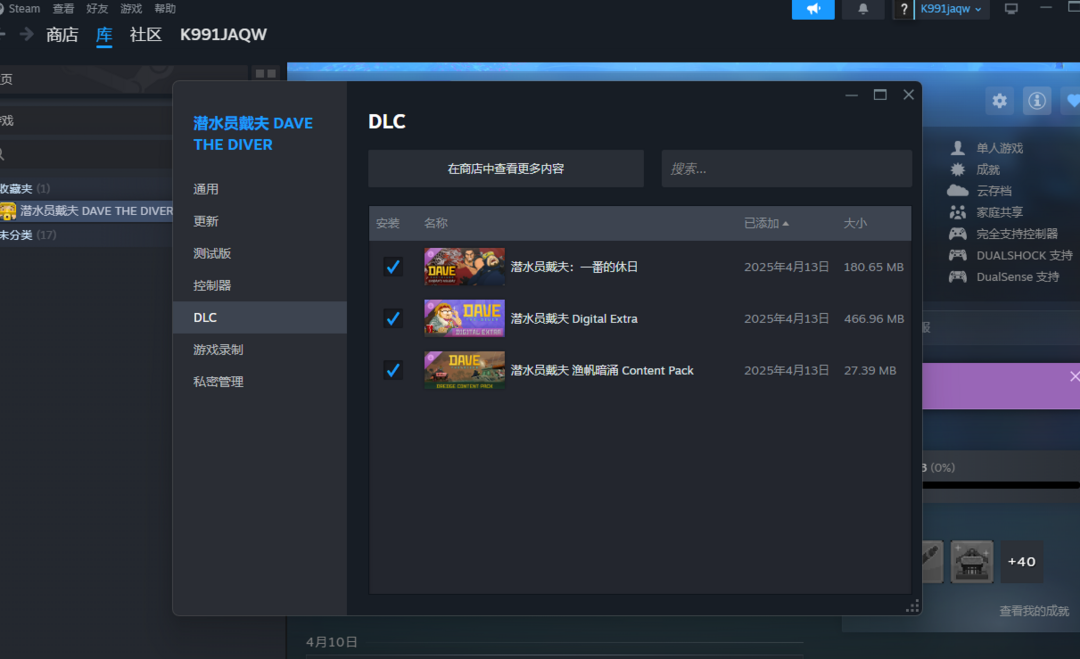Open the 控制器 settings tab

click(212, 285)
